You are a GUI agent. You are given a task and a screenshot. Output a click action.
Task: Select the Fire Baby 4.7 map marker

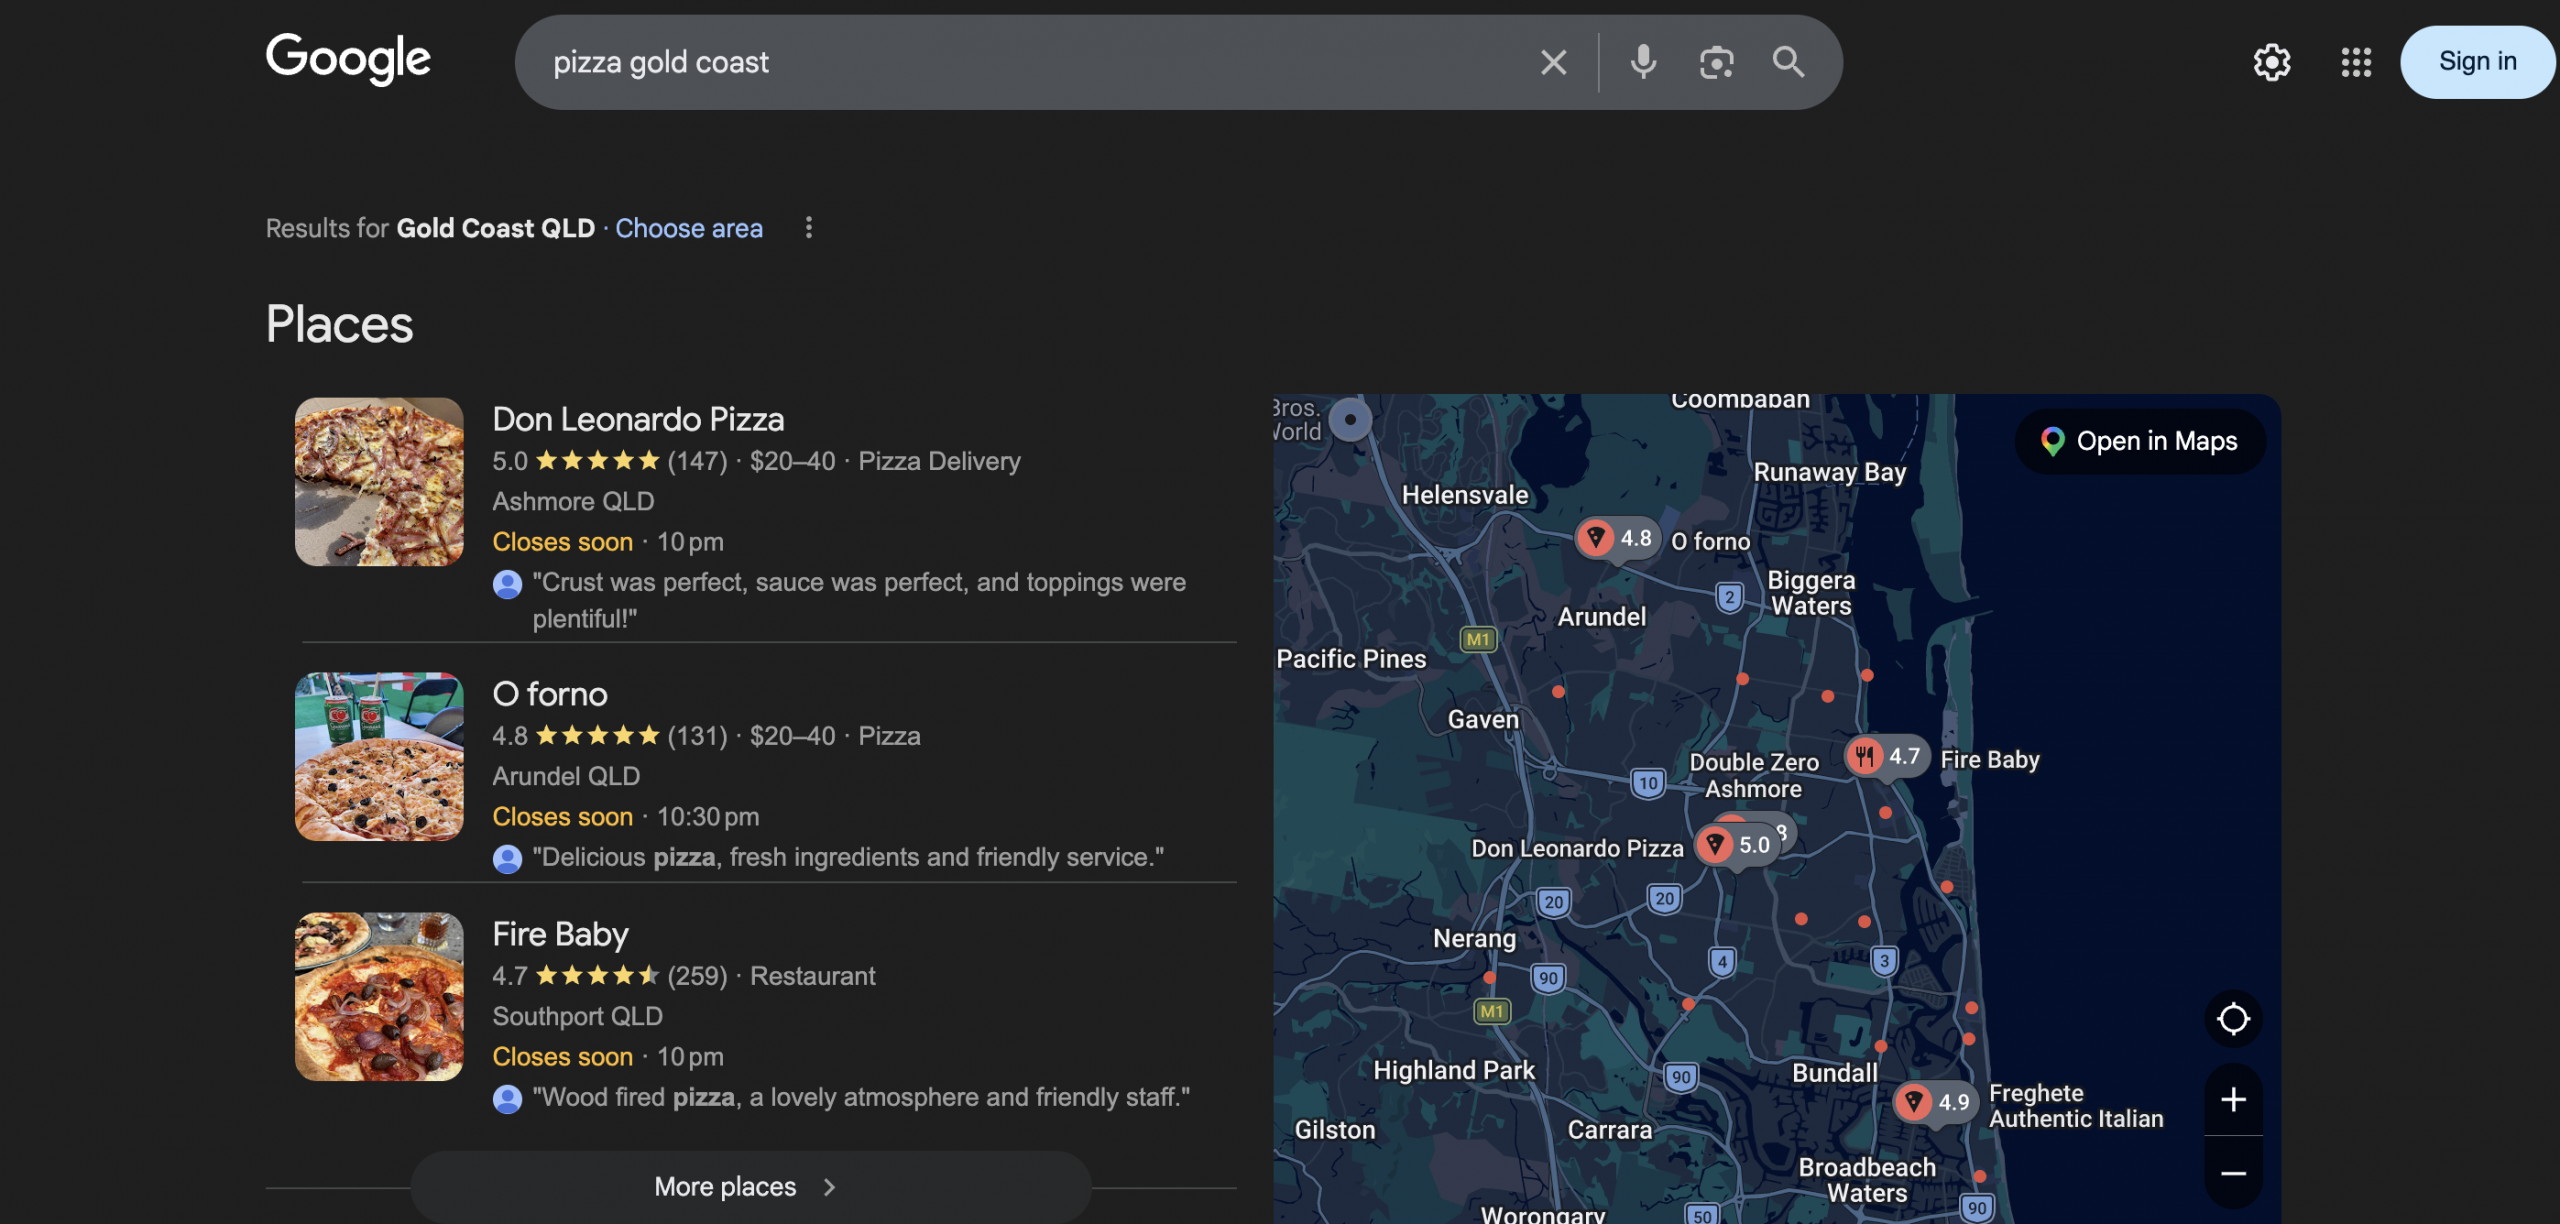point(1886,756)
